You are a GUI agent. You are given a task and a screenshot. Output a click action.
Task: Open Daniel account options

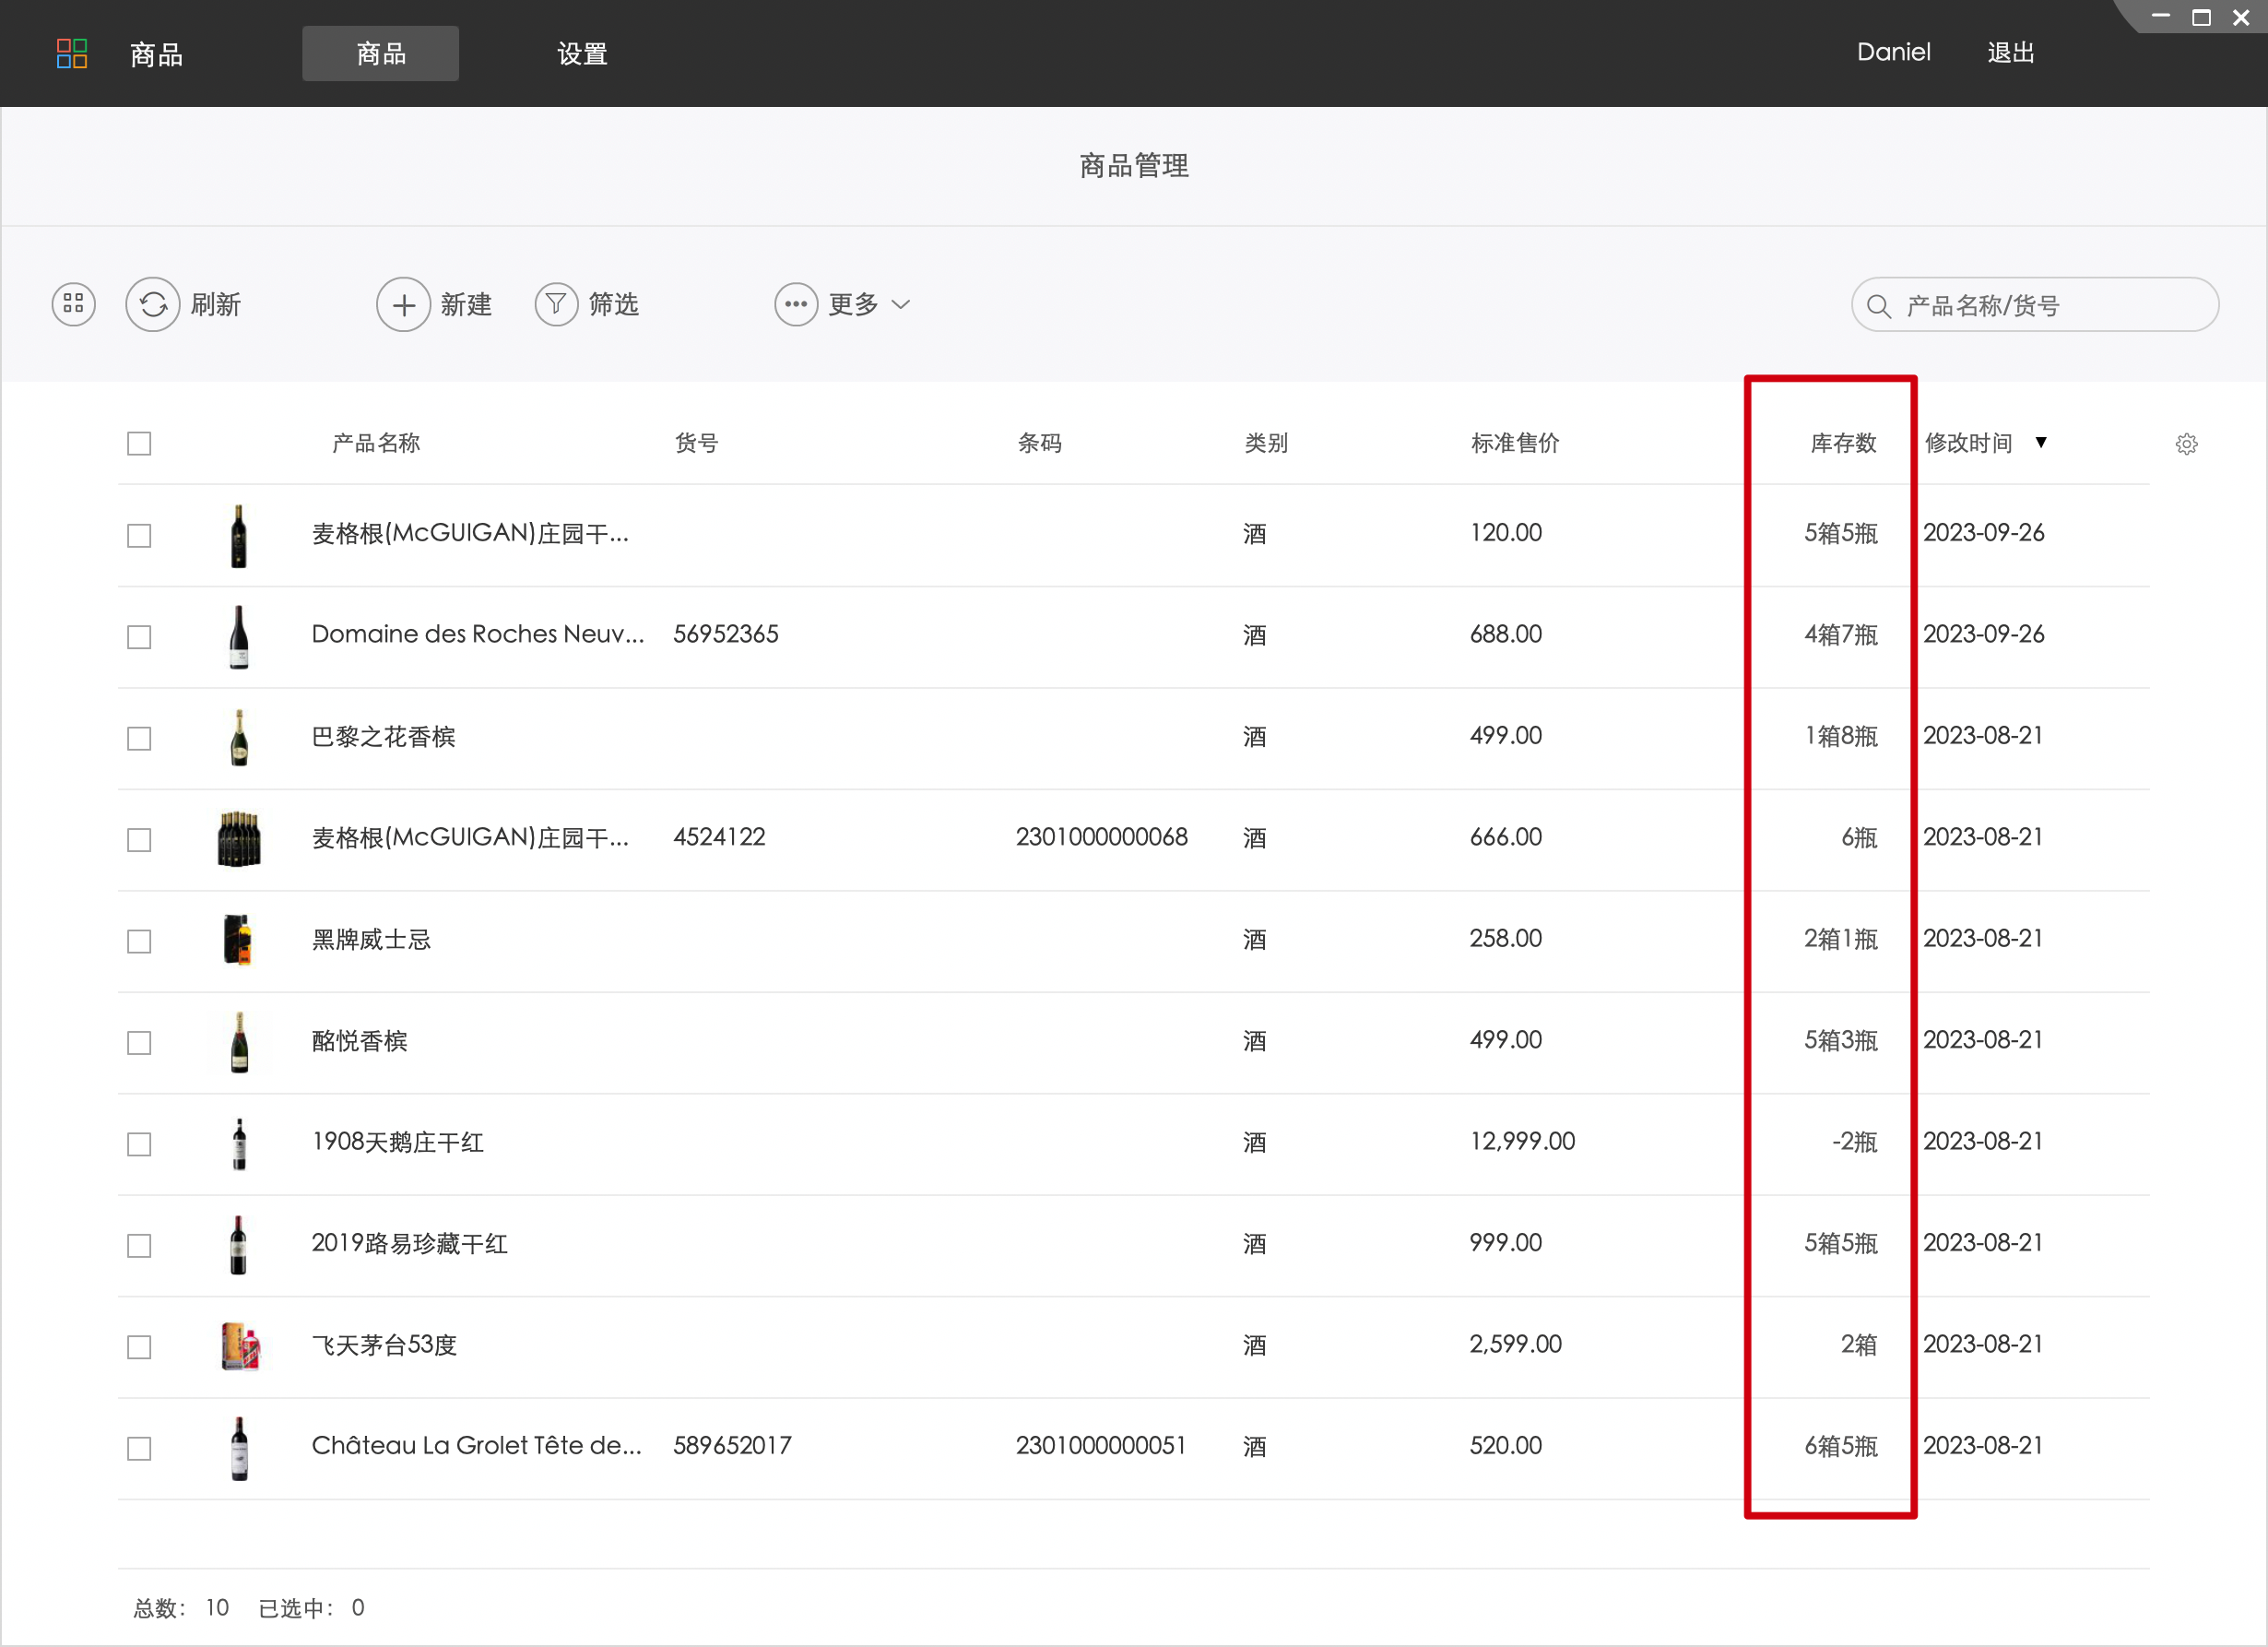(x=1893, y=52)
